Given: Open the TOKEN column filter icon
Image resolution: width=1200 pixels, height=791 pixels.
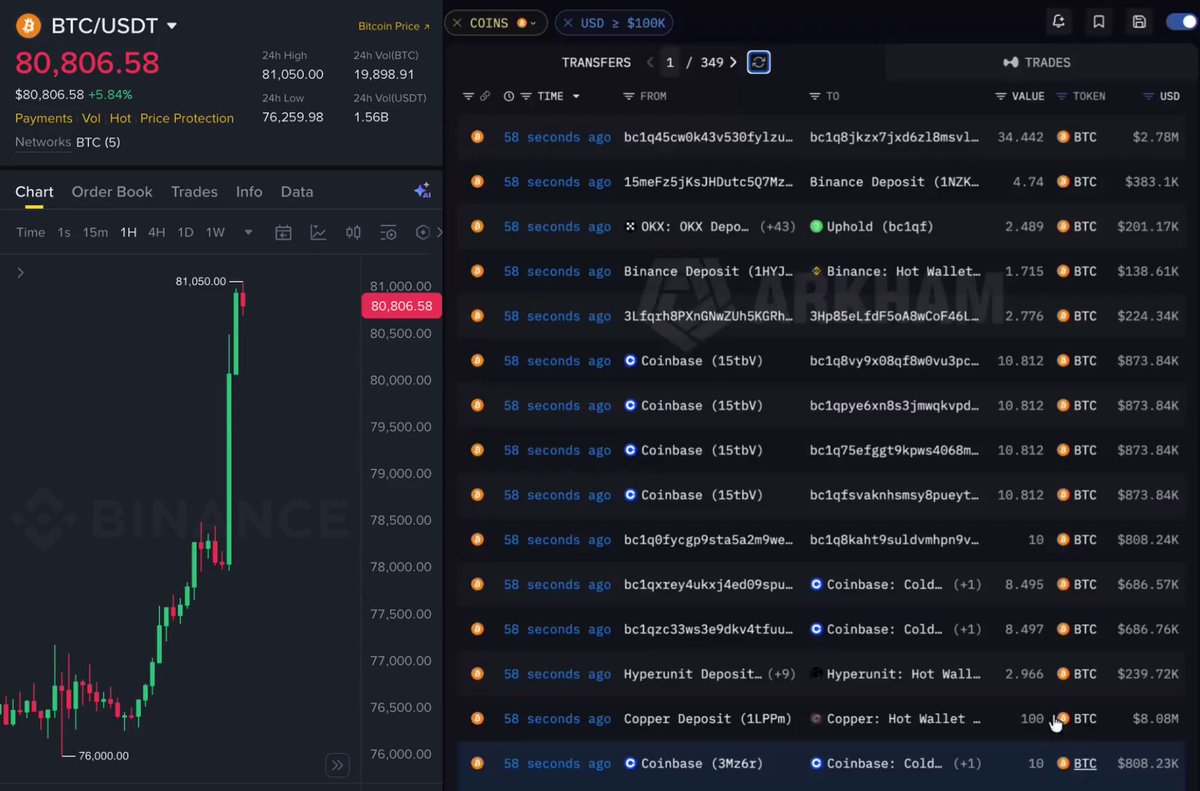Looking at the screenshot, I should tap(1063, 96).
